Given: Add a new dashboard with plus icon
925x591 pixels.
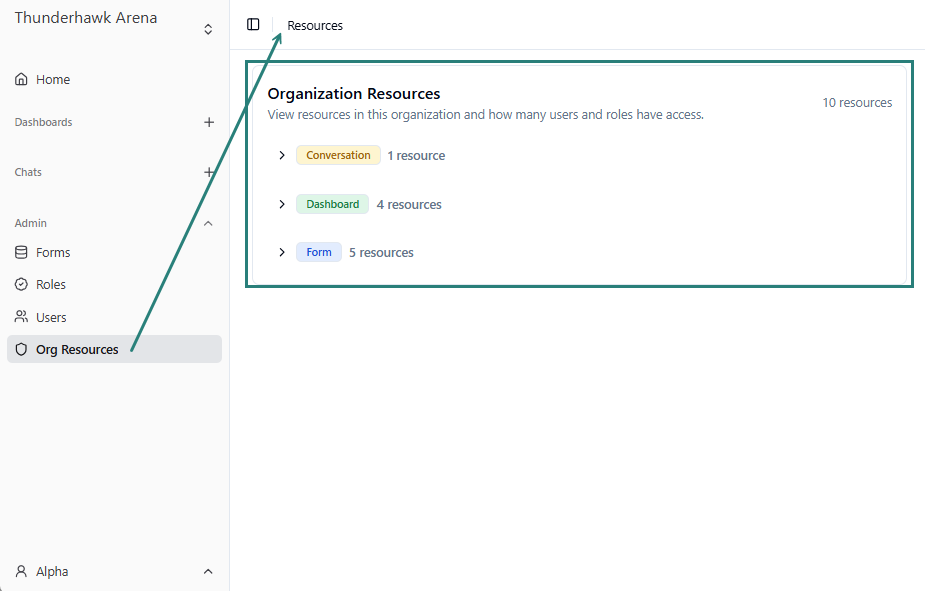Looking at the screenshot, I should pyautogui.click(x=209, y=122).
